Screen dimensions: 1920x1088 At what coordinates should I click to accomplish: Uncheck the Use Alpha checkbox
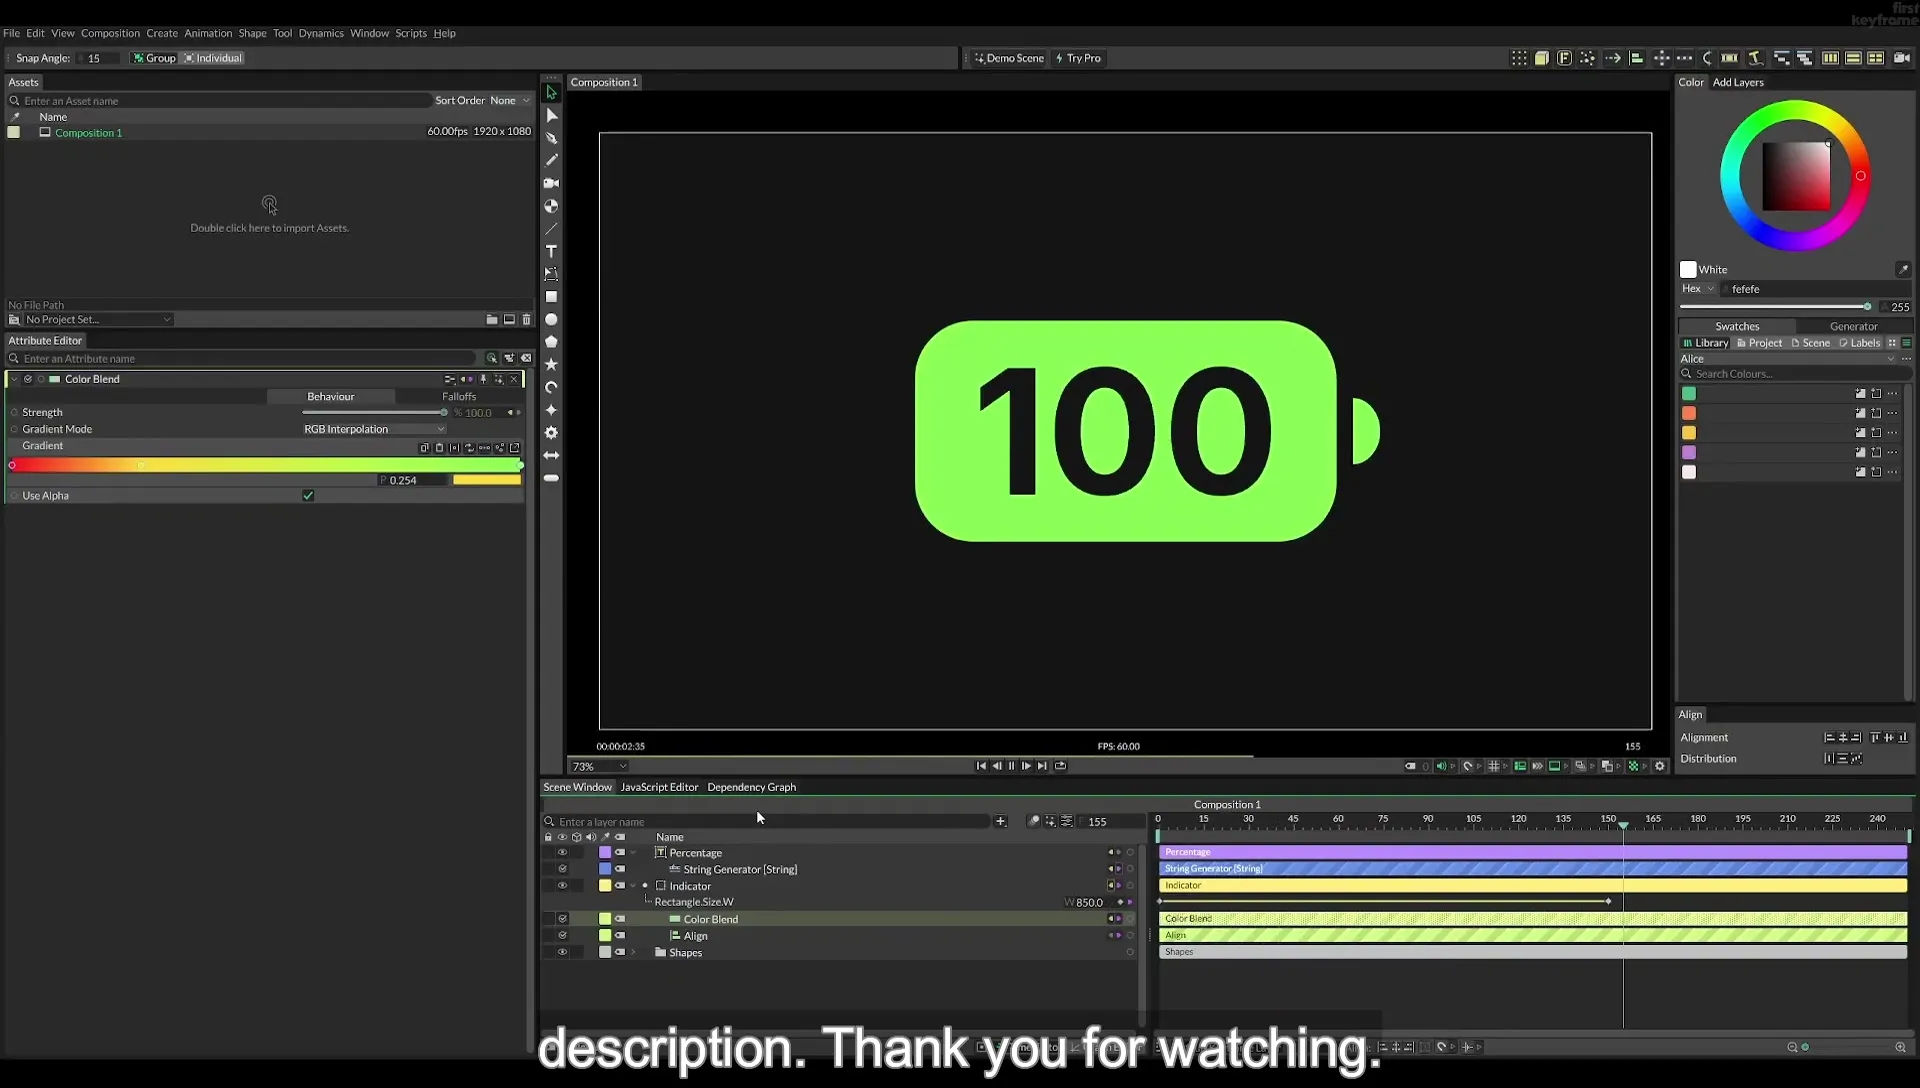click(x=308, y=496)
